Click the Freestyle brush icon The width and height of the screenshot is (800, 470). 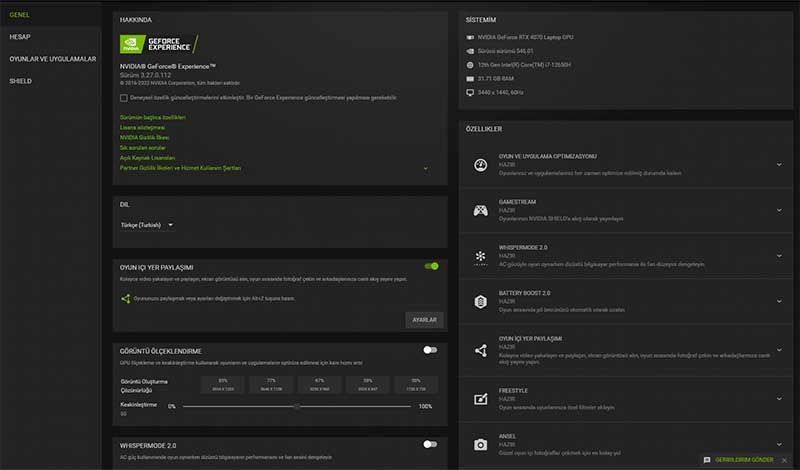[481, 399]
